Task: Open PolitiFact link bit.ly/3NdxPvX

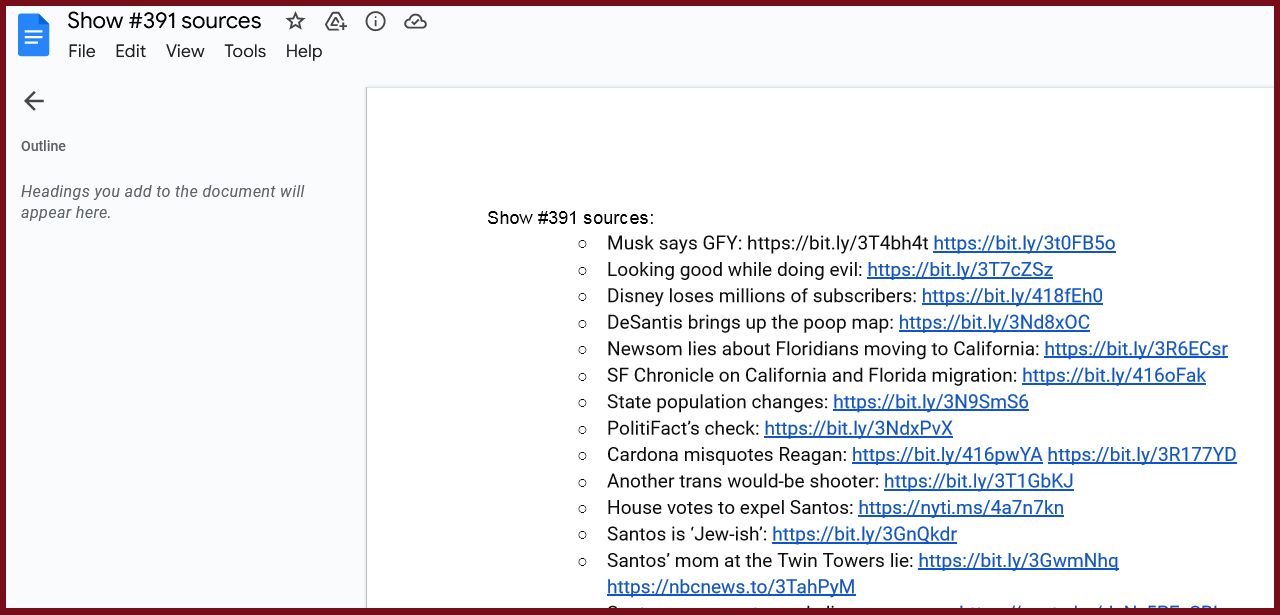Action: pos(858,429)
